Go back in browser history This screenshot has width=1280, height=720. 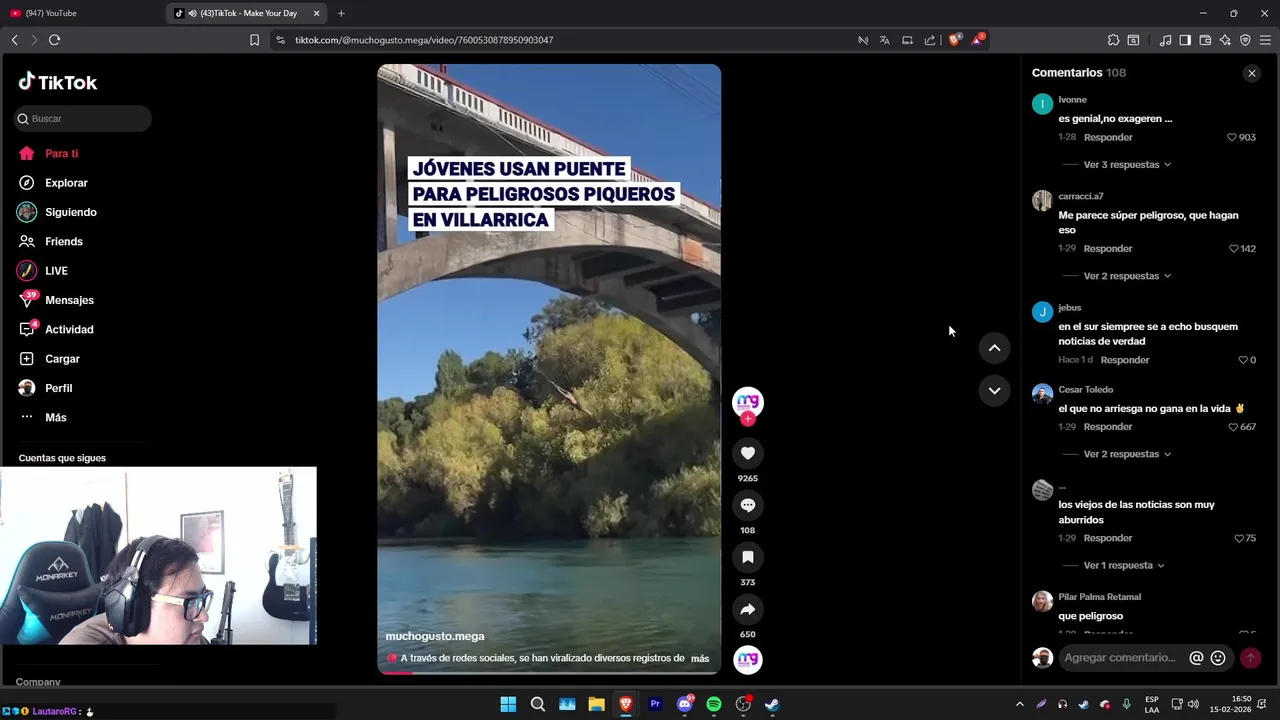point(14,40)
